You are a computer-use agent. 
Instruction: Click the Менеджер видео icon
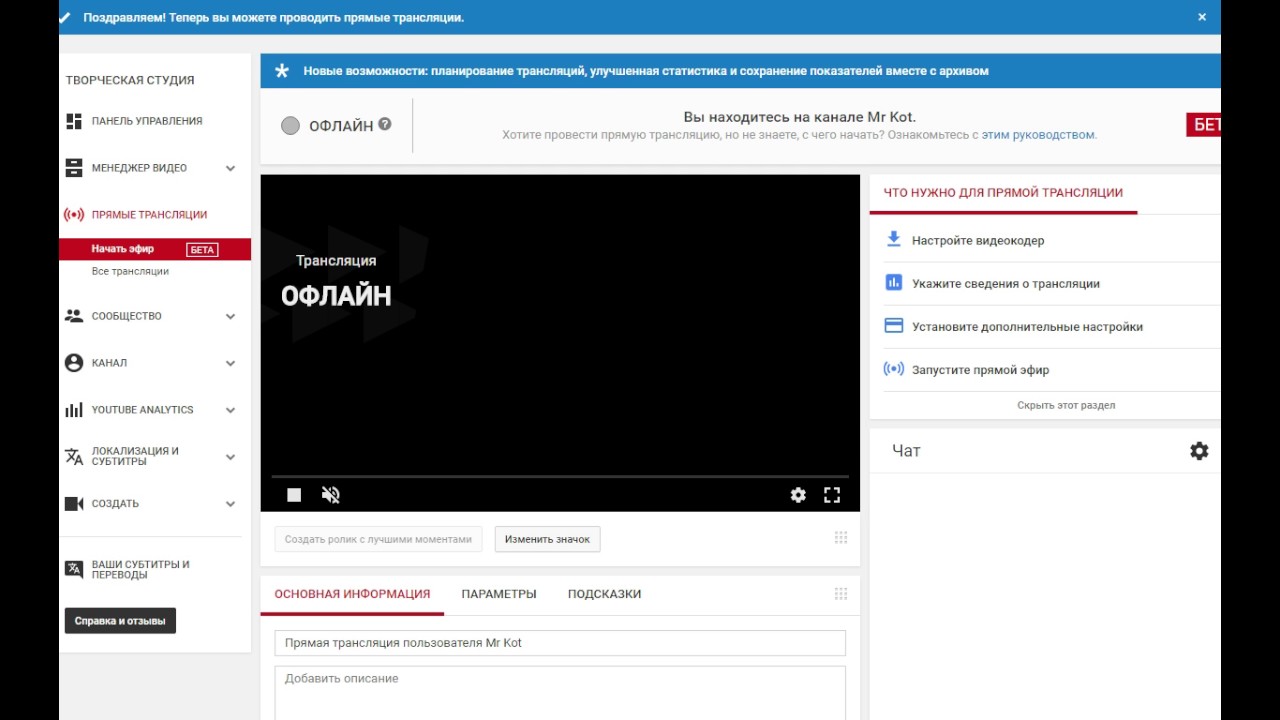pyautogui.click(x=74, y=168)
